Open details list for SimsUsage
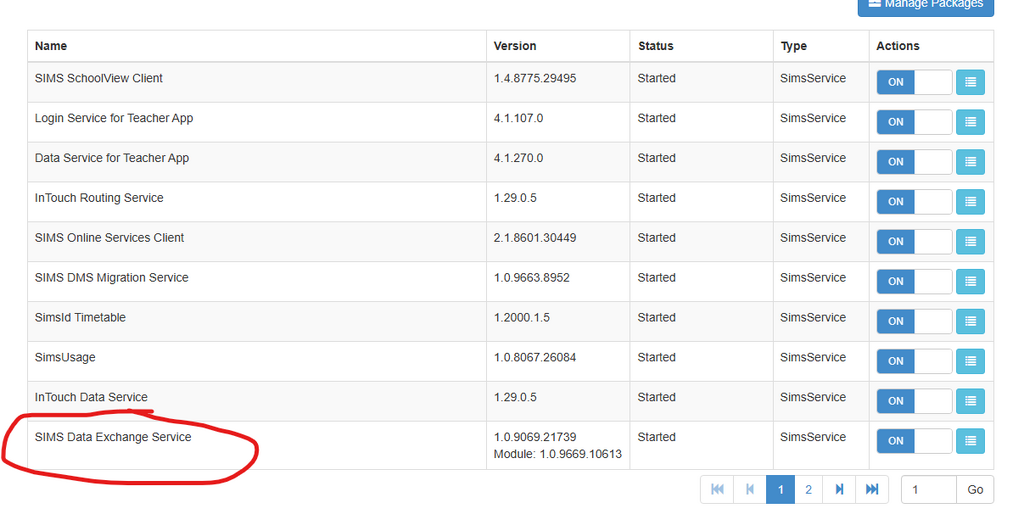Image resolution: width=1024 pixels, height=531 pixels. 970,361
